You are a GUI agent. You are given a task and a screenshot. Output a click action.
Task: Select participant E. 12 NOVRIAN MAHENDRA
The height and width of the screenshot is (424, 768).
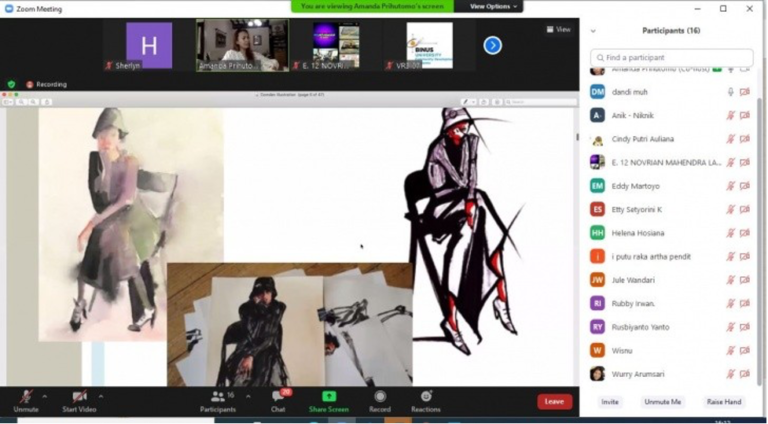click(x=671, y=163)
